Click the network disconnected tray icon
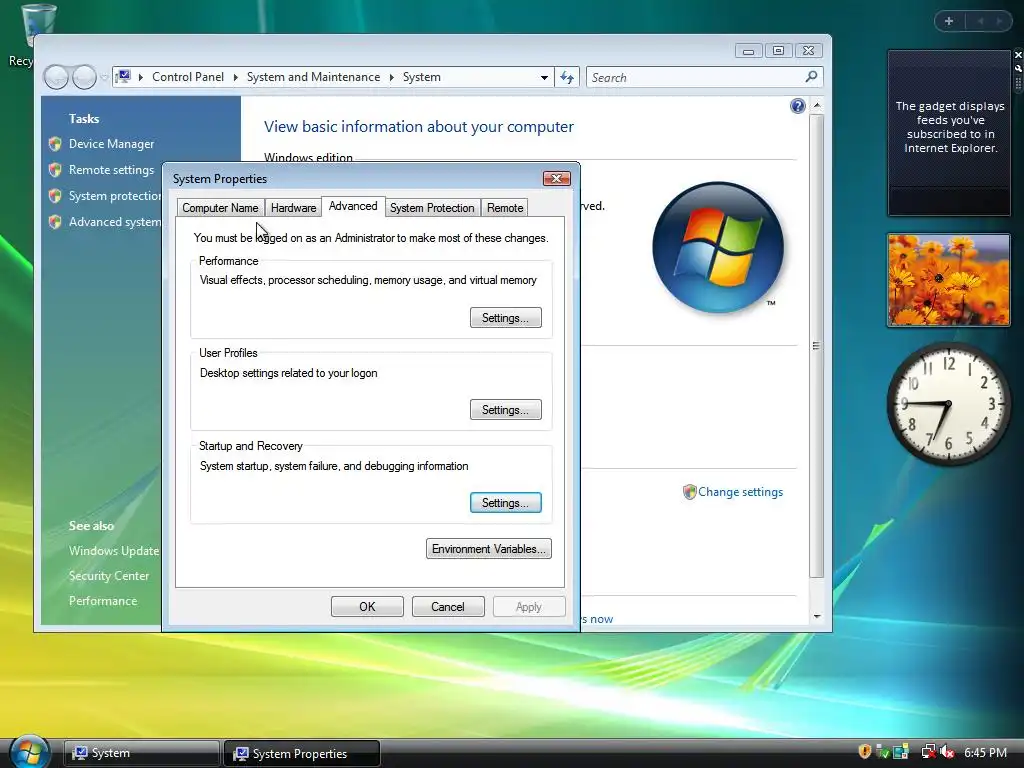Image resolution: width=1024 pixels, height=768 pixels. (x=928, y=752)
